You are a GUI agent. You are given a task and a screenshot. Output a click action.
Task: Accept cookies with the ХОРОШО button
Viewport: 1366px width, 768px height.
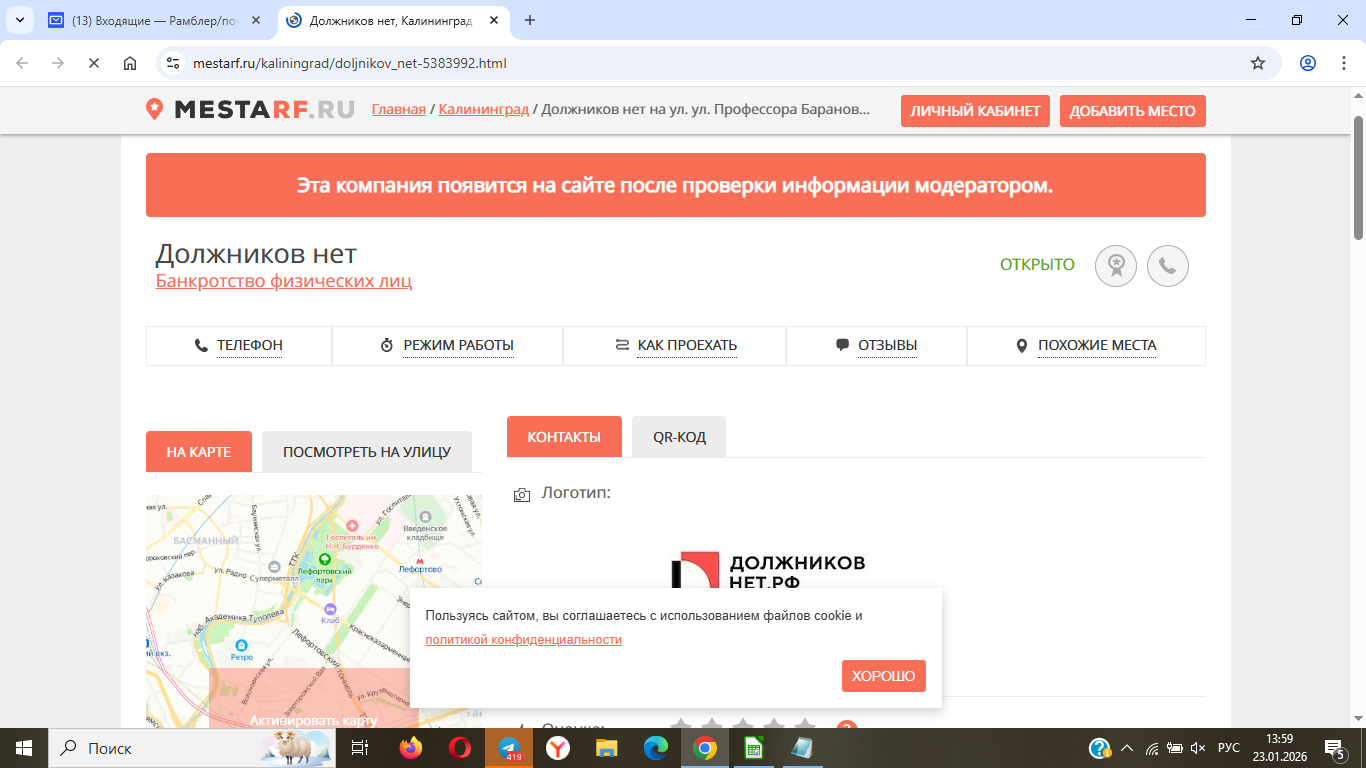click(x=884, y=676)
